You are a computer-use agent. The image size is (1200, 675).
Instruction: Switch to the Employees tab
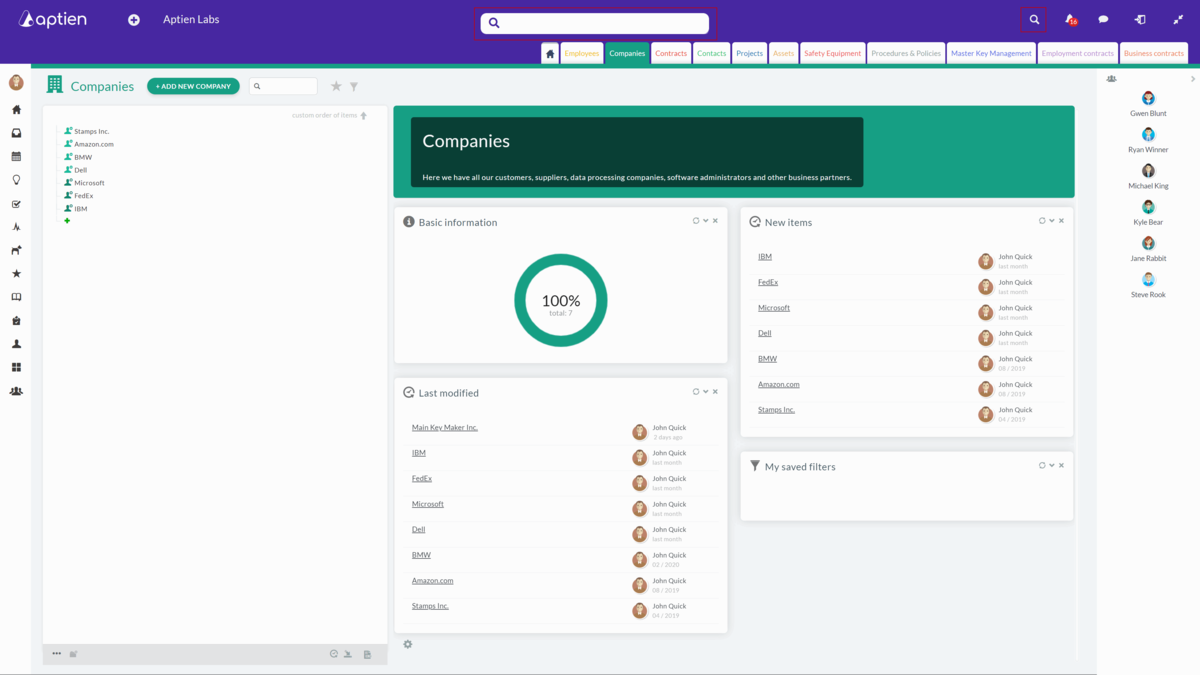[581, 54]
